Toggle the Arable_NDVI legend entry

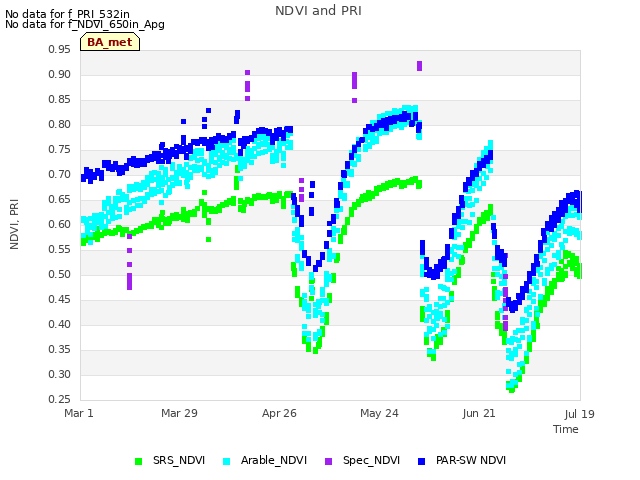(265, 460)
